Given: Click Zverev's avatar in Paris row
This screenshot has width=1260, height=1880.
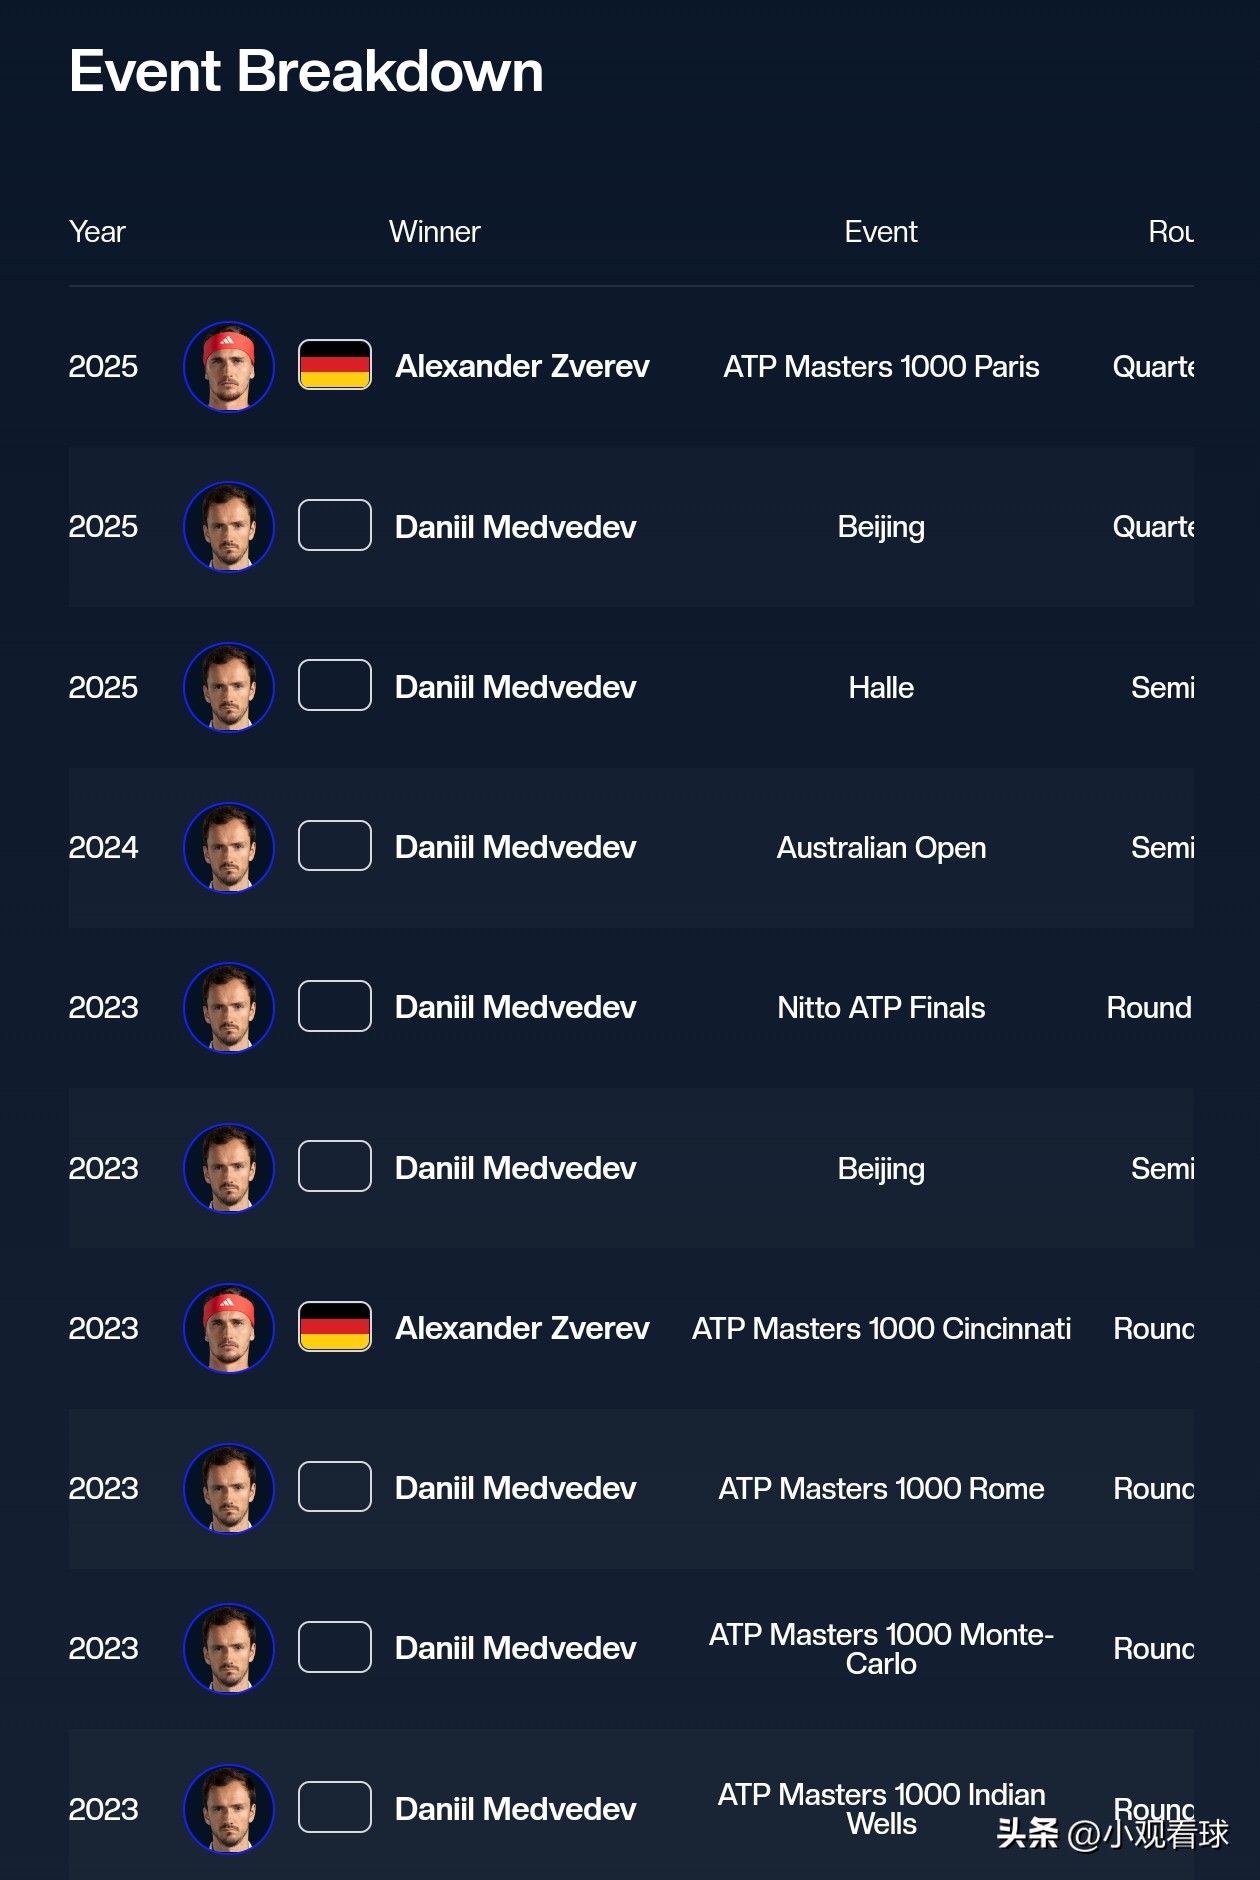Looking at the screenshot, I should pos(229,366).
